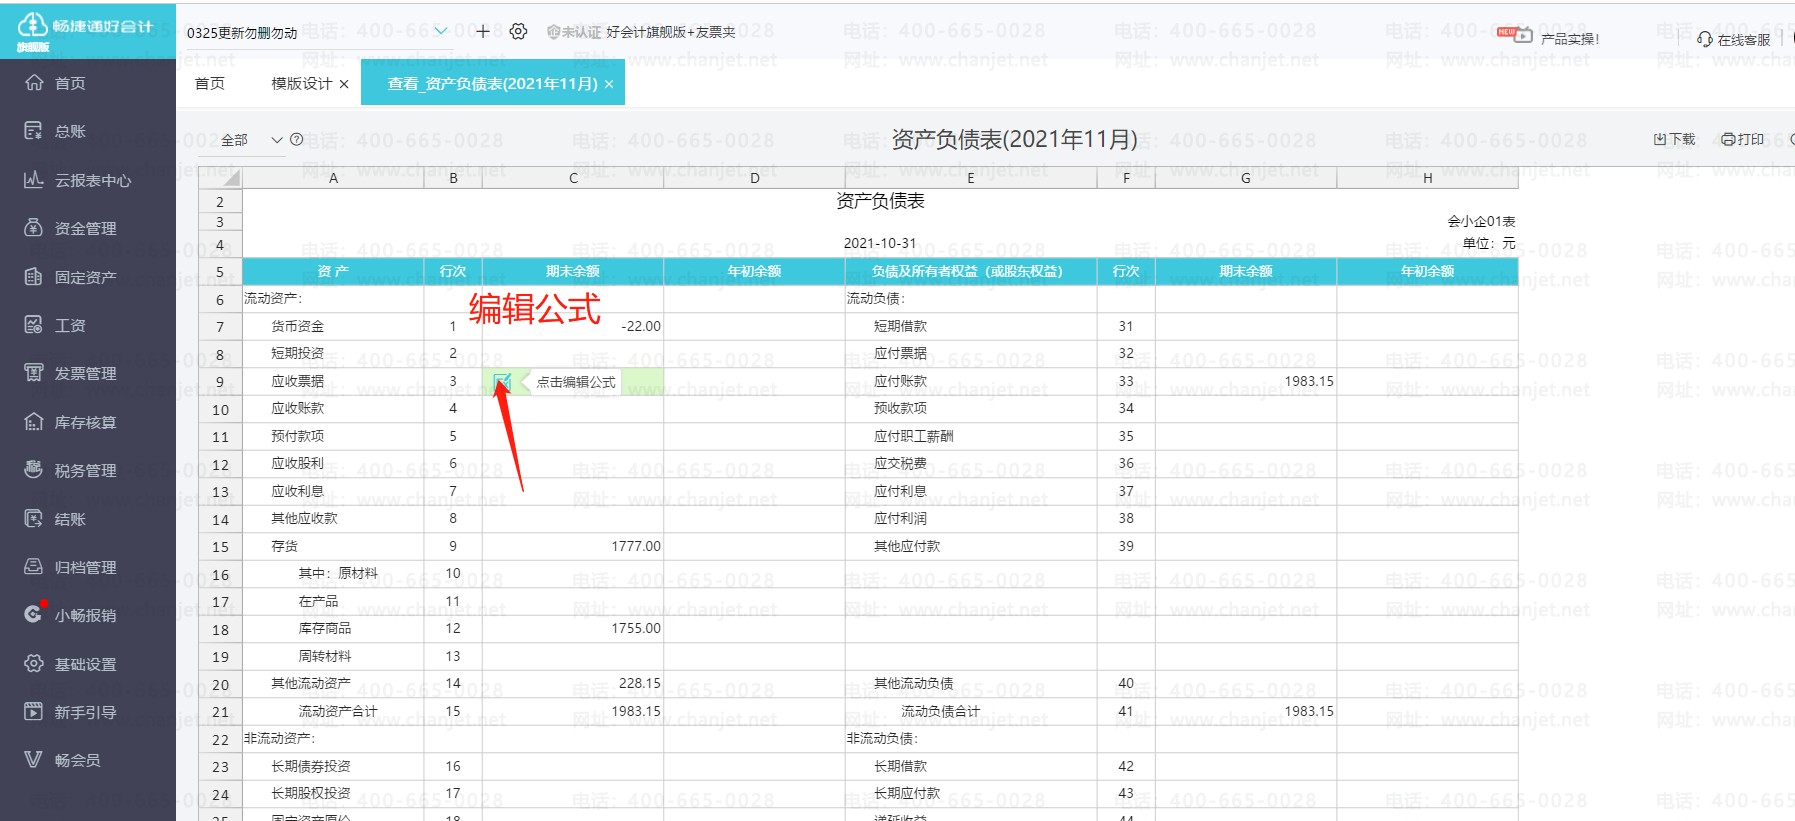Open 发票管理 in the sidebar
Image resolution: width=1795 pixels, height=821 pixels.
(x=85, y=373)
